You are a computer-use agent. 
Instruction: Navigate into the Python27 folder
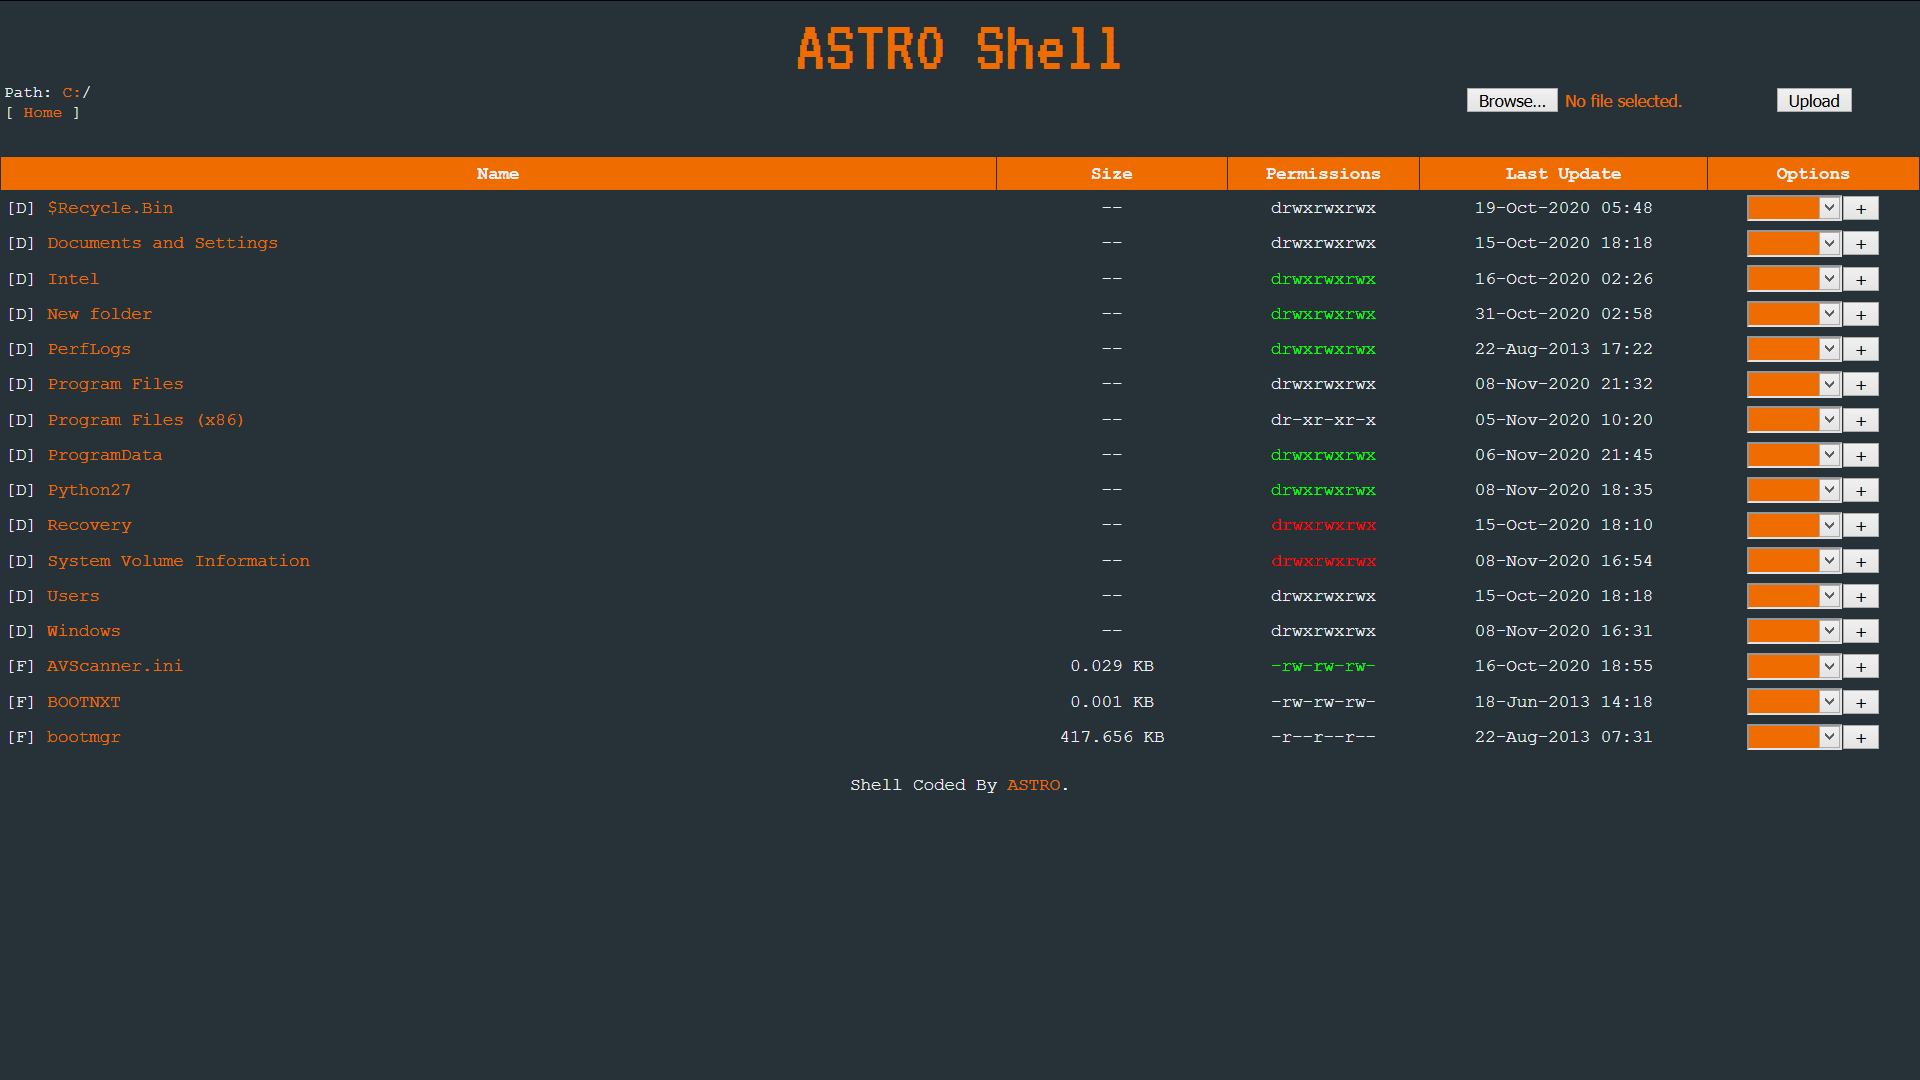[89, 490]
